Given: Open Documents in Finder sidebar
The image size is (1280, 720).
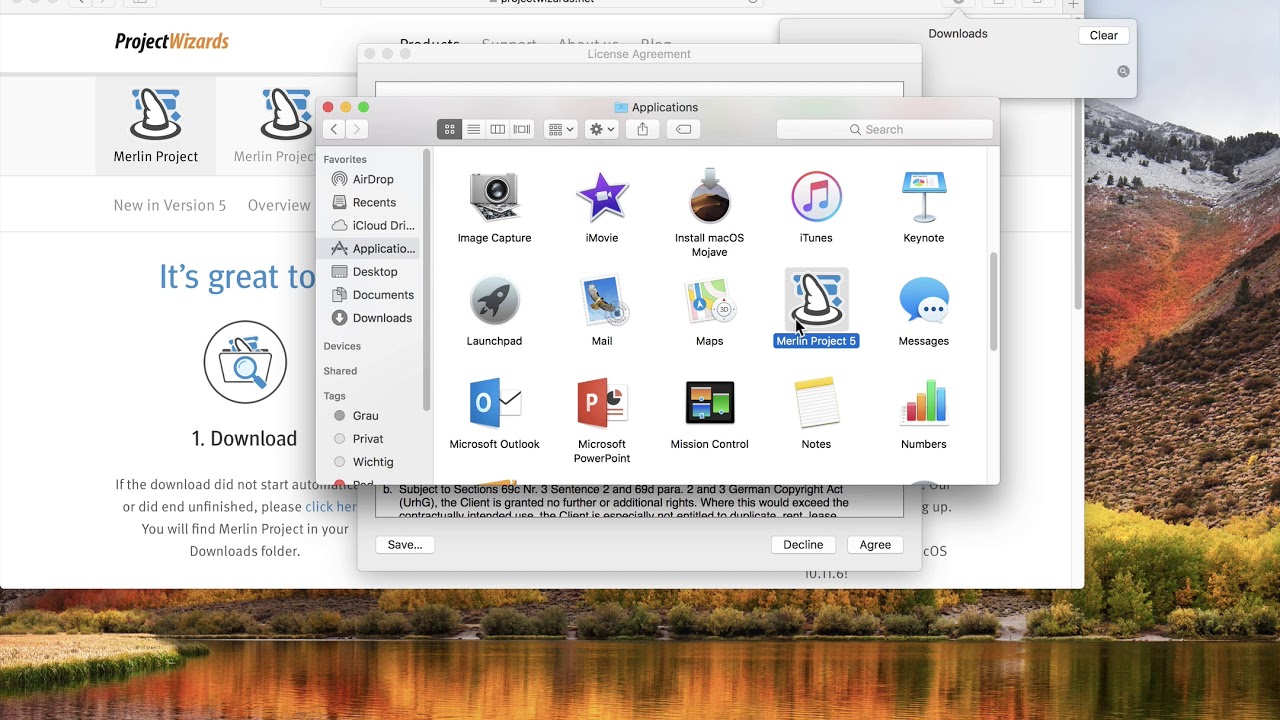Looking at the screenshot, I should pyautogui.click(x=372, y=294).
